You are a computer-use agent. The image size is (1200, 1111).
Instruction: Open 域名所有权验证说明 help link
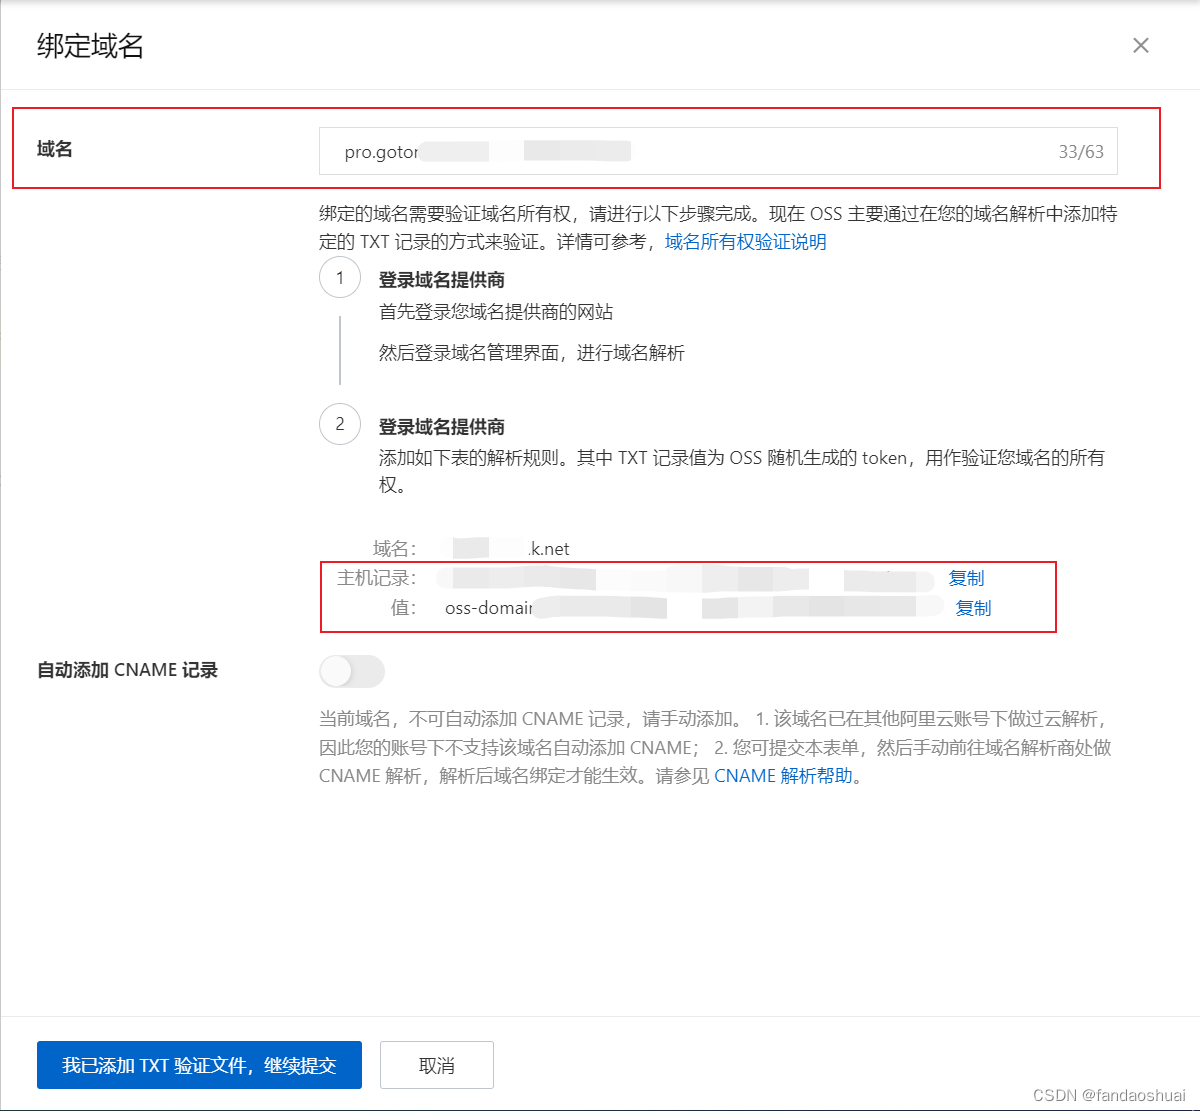pyautogui.click(x=744, y=242)
